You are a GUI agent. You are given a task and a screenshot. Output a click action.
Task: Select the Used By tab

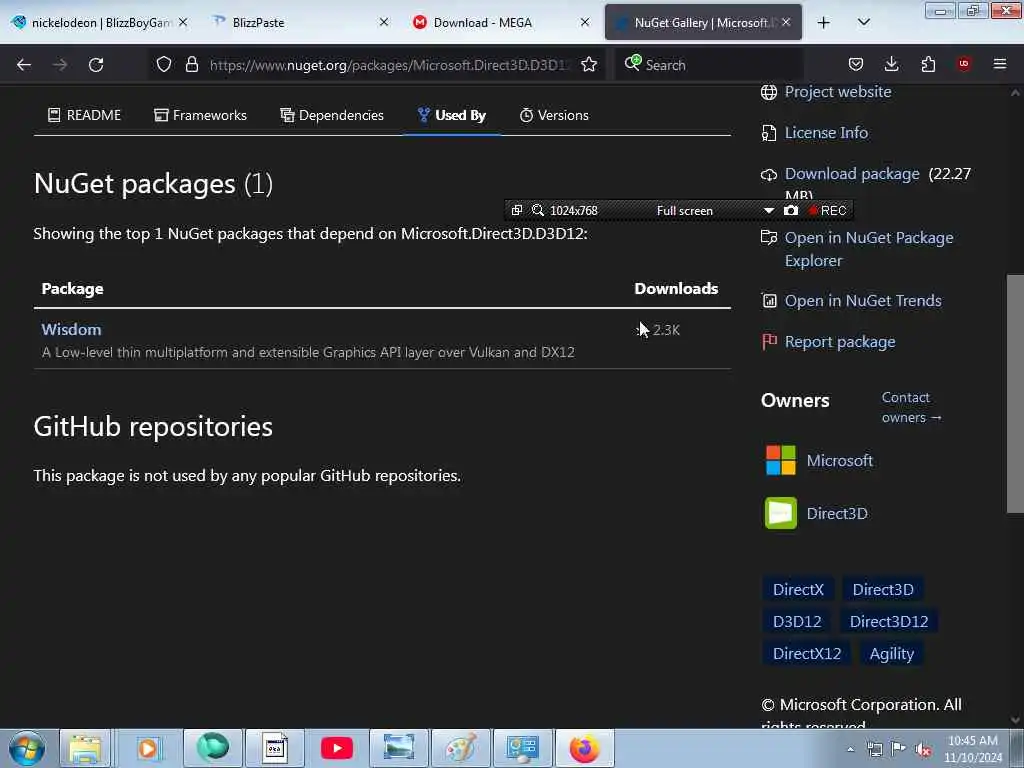[452, 116]
